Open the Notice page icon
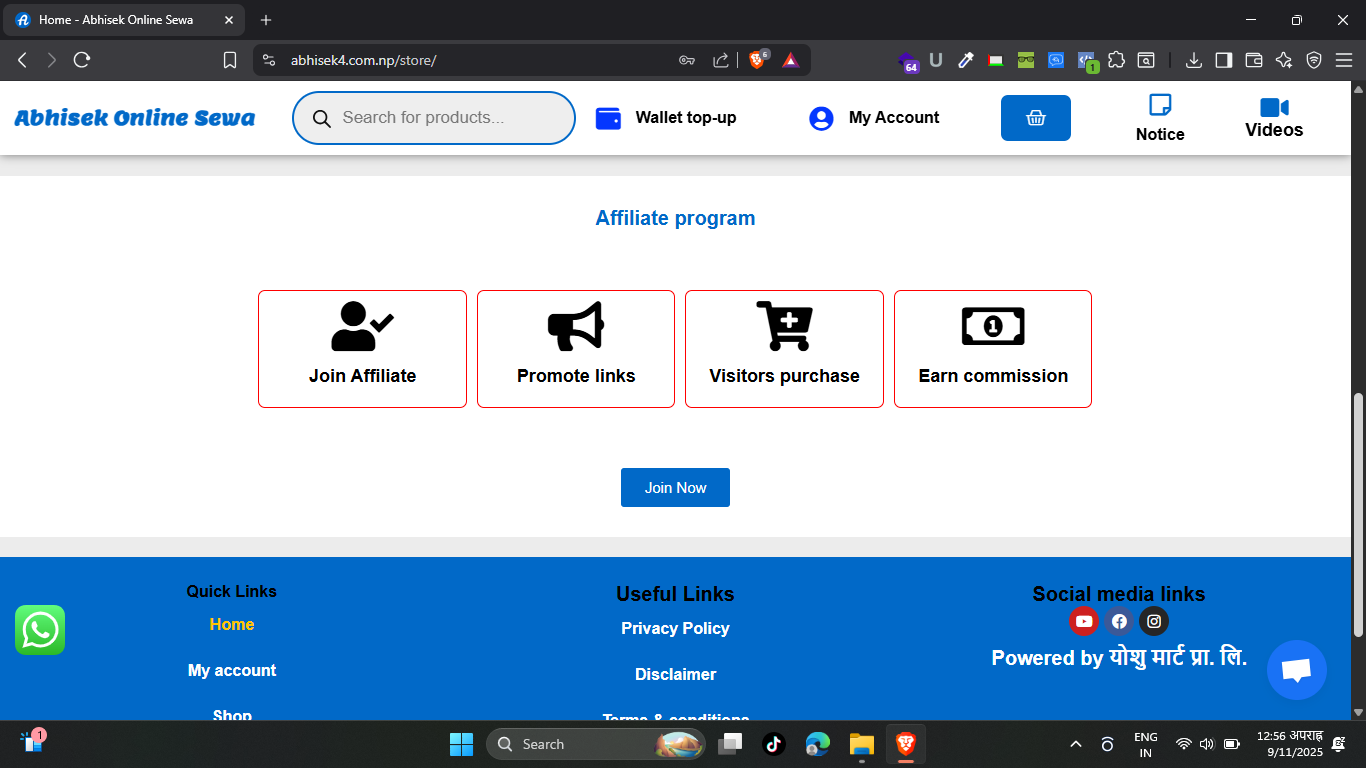 pos(1160,105)
